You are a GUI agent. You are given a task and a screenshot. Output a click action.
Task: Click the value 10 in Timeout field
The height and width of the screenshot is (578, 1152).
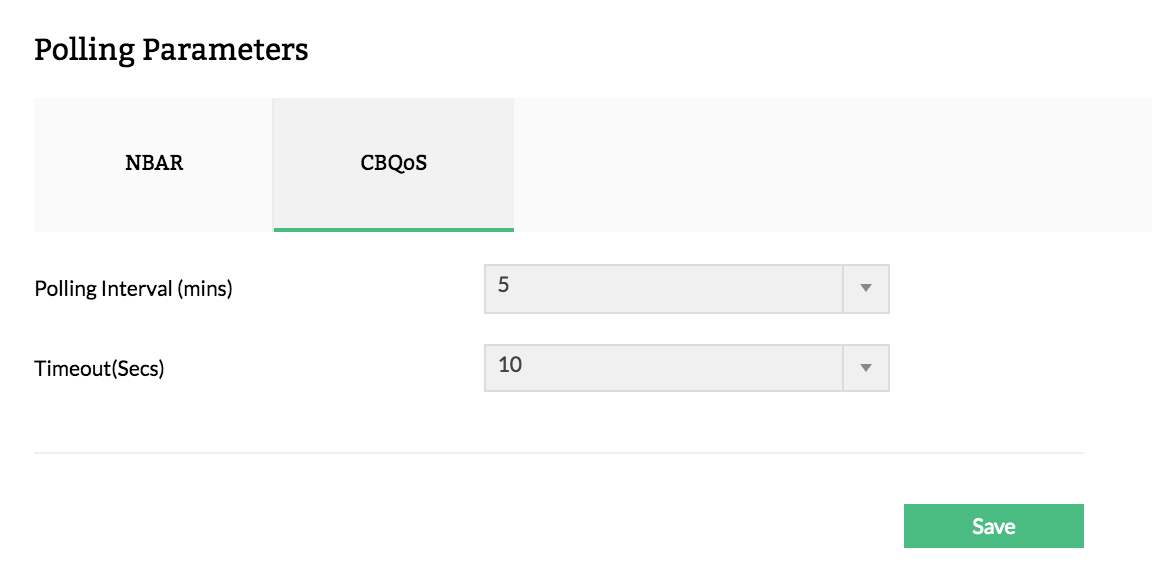click(x=510, y=365)
